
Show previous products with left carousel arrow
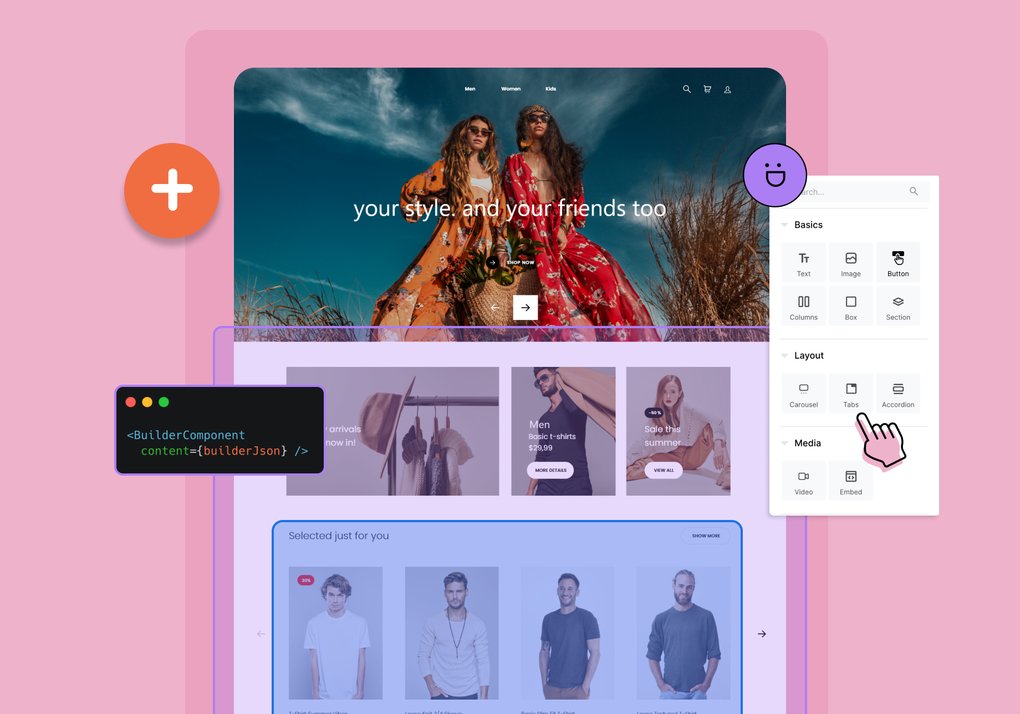(261, 633)
